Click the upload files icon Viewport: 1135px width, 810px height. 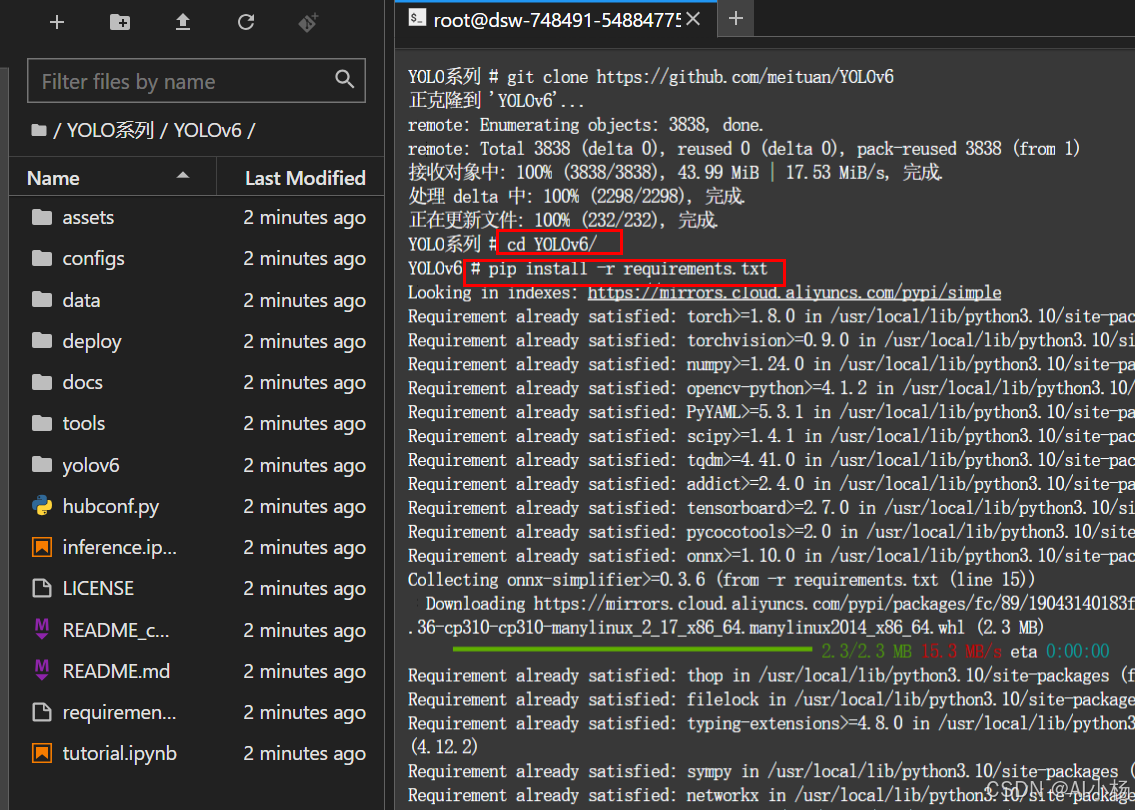coord(183,22)
